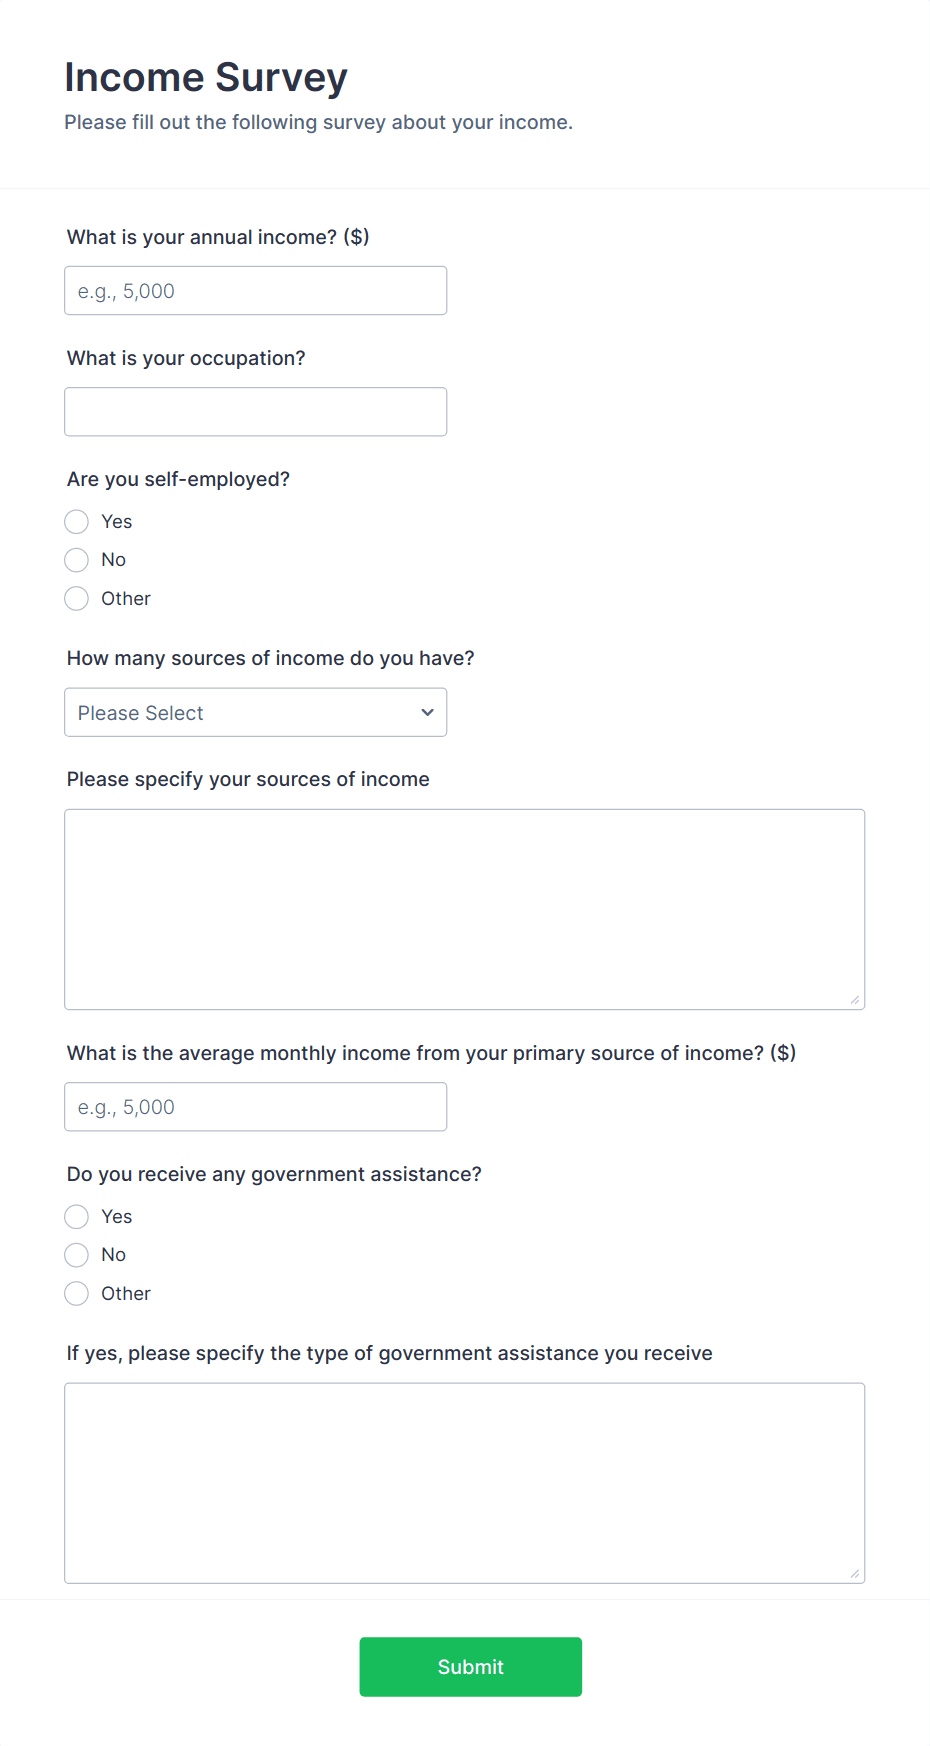Click the annual income input field

pyautogui.click(x=255, y=290)
